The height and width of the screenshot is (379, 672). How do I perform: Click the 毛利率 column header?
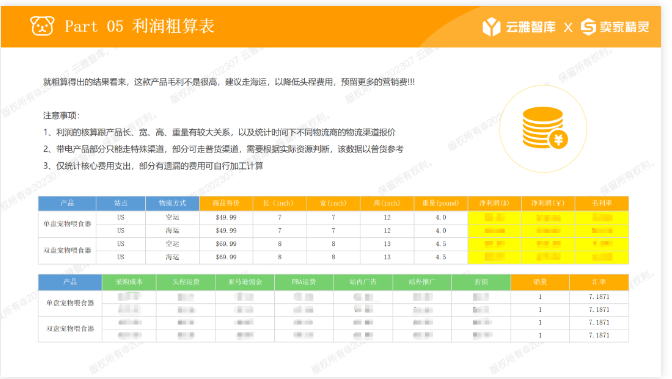point(602,203)
